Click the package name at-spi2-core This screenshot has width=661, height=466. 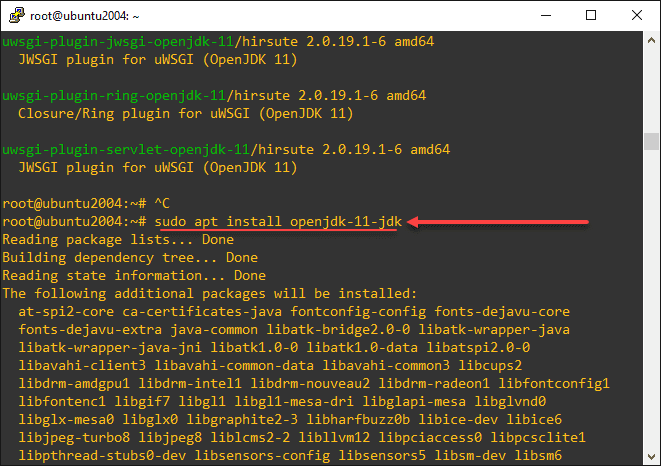pyautogui.click(x=66, y=312)
